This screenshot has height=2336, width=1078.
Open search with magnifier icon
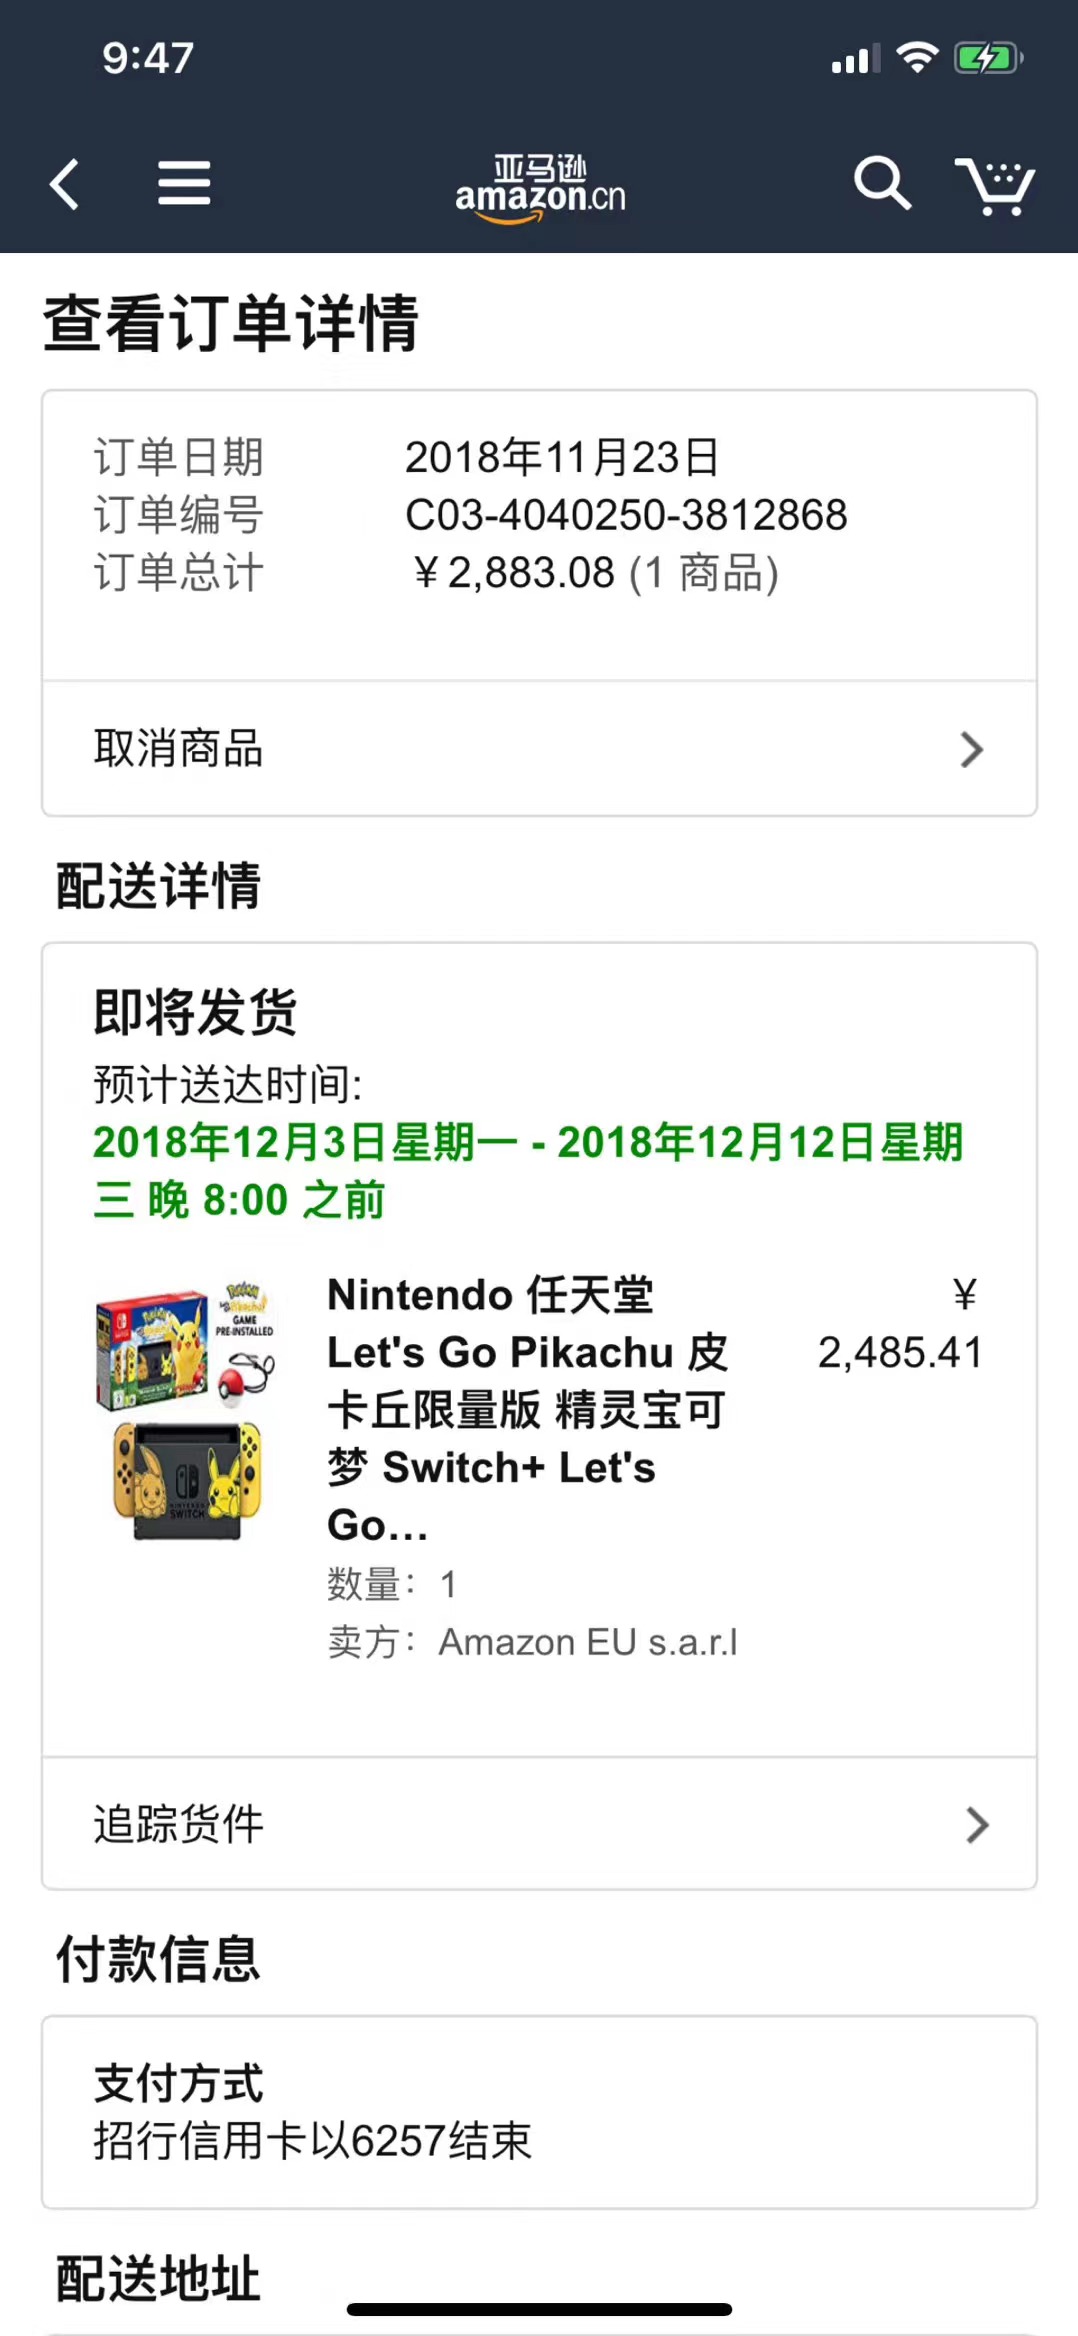pos(882,183)
